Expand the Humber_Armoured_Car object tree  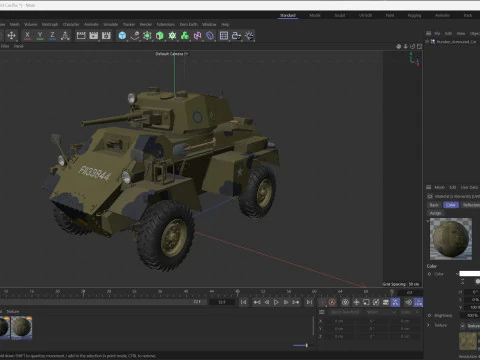point(427,42)
